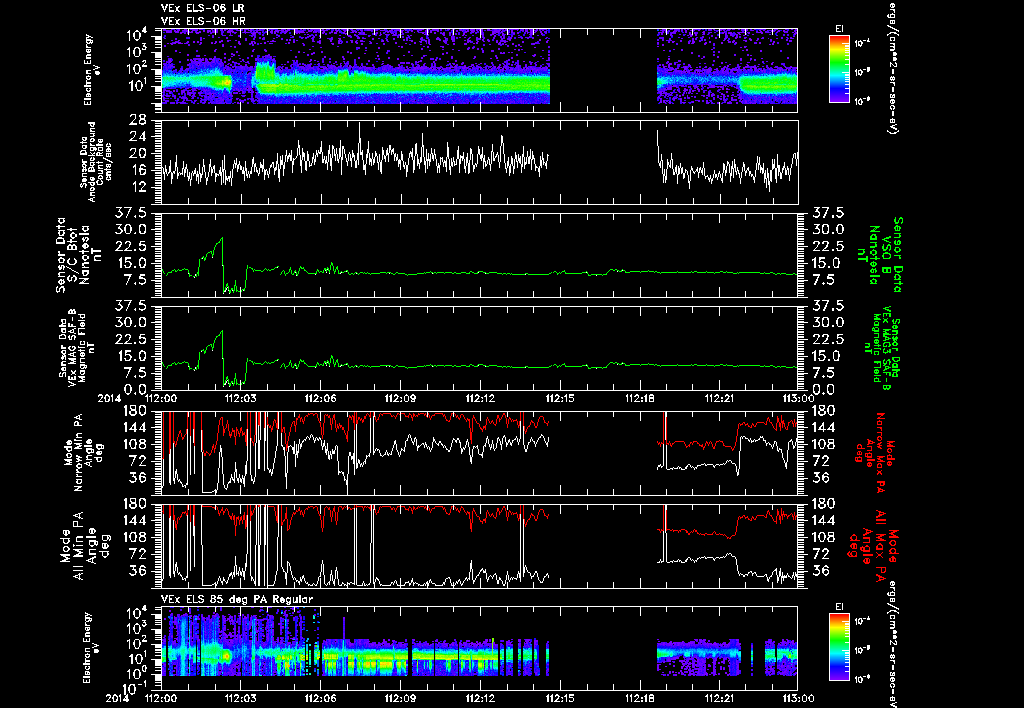
Task: Select the bottom spectrogram color bar
Action: pyautogui.click(x=839, y=647)
